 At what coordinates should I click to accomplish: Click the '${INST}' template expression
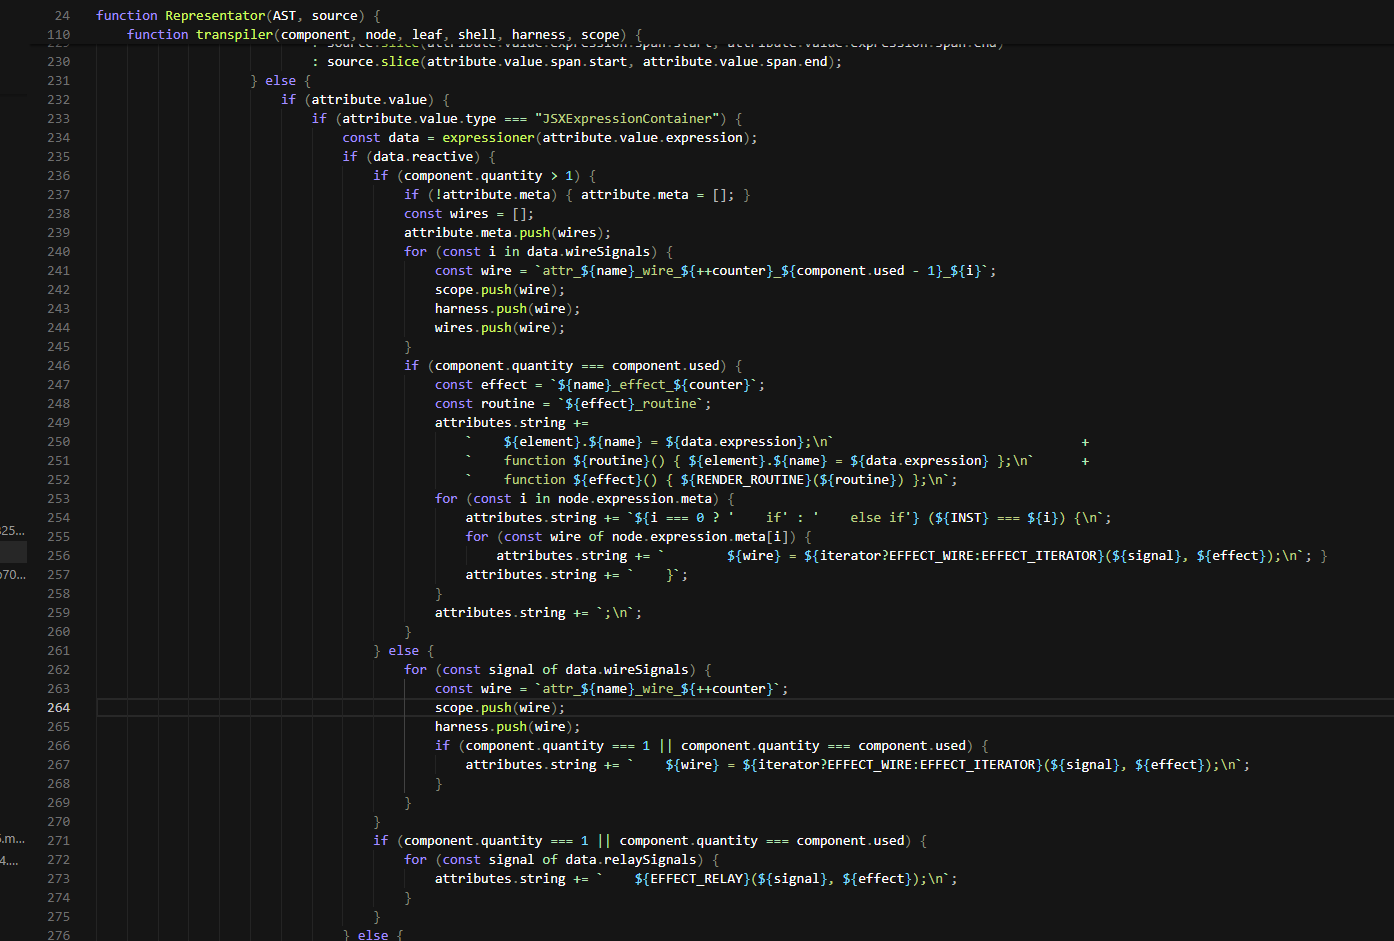(x=960, y=517)
